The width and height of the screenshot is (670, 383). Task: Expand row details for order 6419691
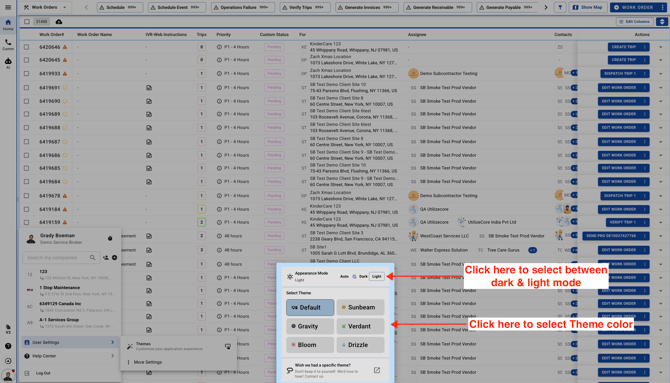[661, 88]
